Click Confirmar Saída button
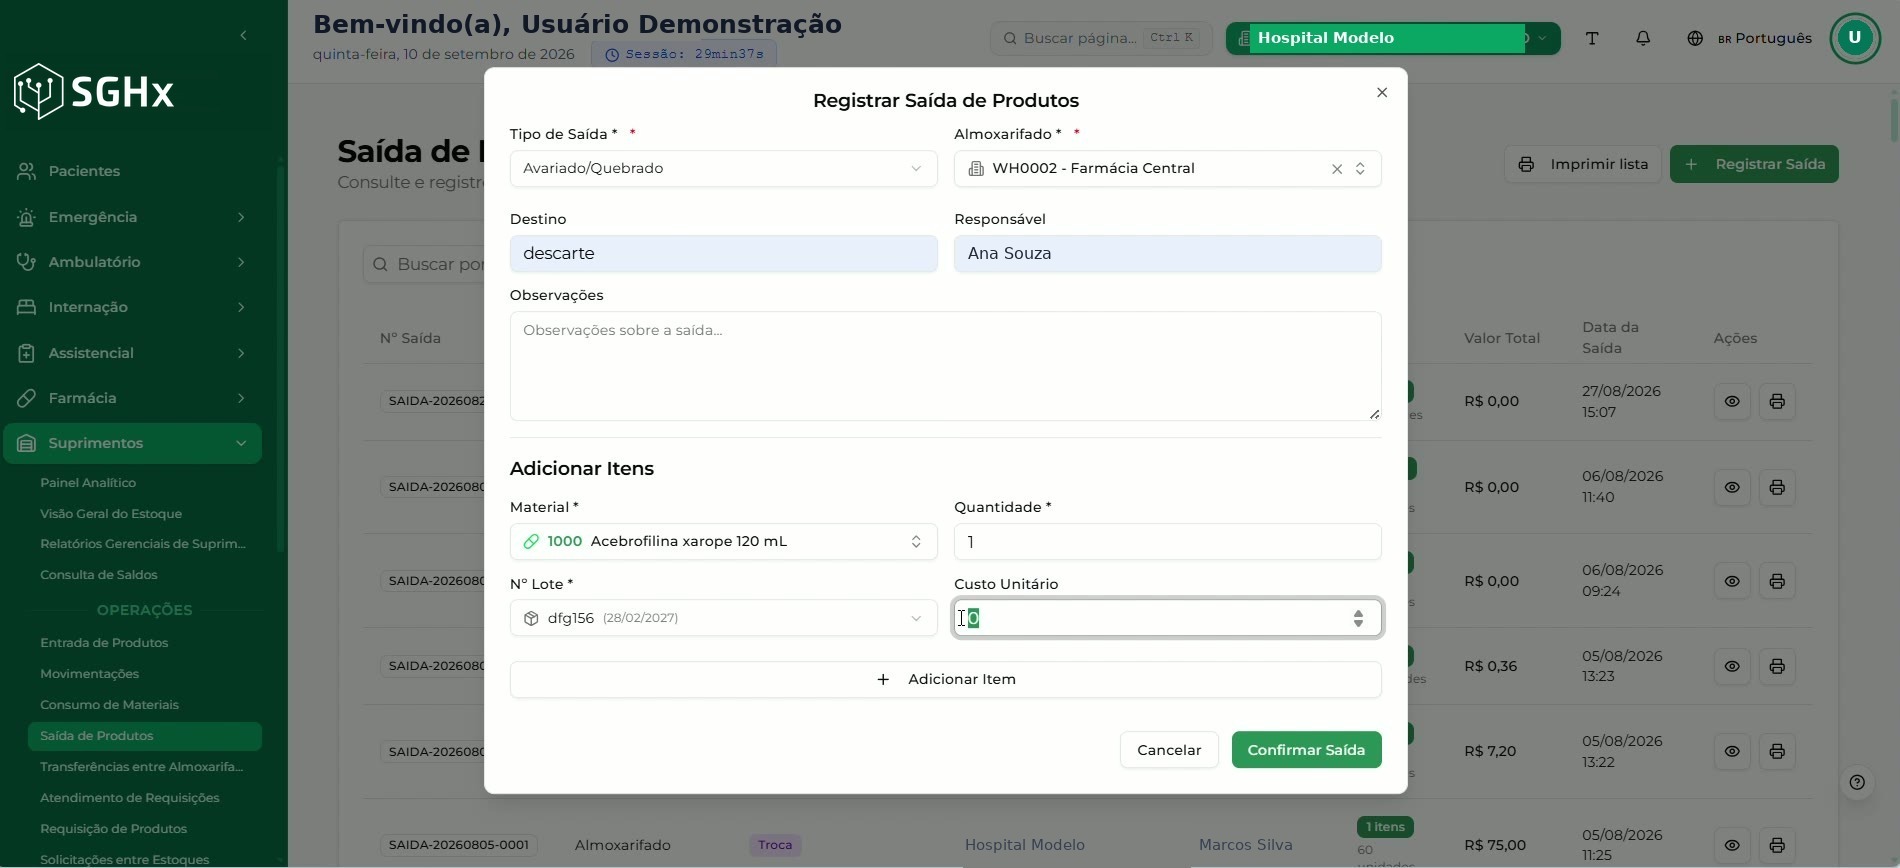This screenshot has width=1900, height=868. (1306, 750)
